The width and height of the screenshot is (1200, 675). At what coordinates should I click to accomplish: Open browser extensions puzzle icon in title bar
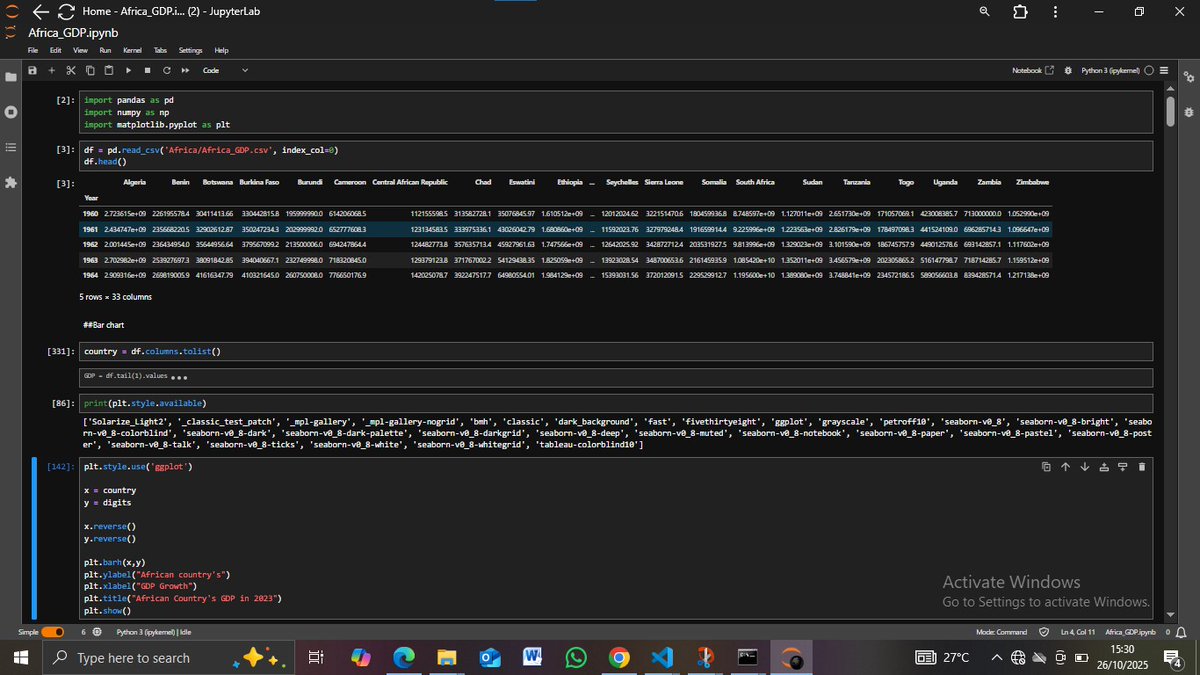pyautogui.click(x=1020, y=12)
